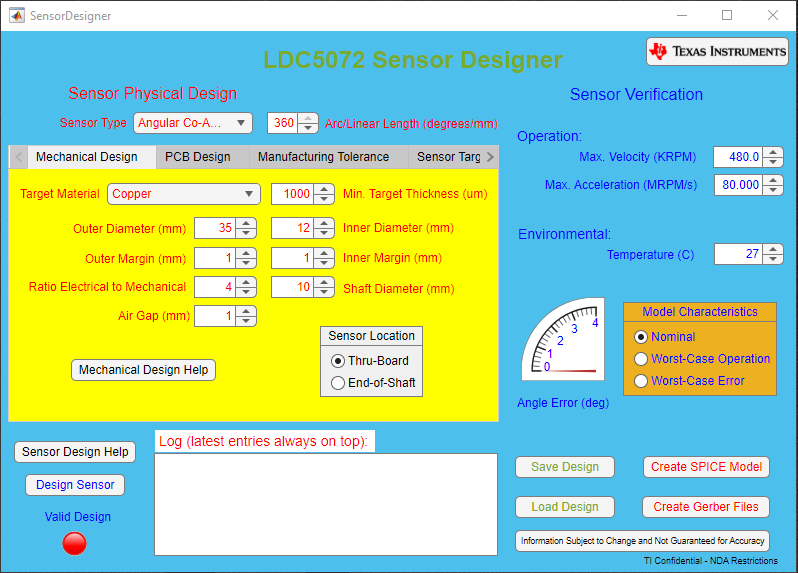Open the Target Material dropdown
The height and width of the screenshot is (573, 798).
(184, 194)
